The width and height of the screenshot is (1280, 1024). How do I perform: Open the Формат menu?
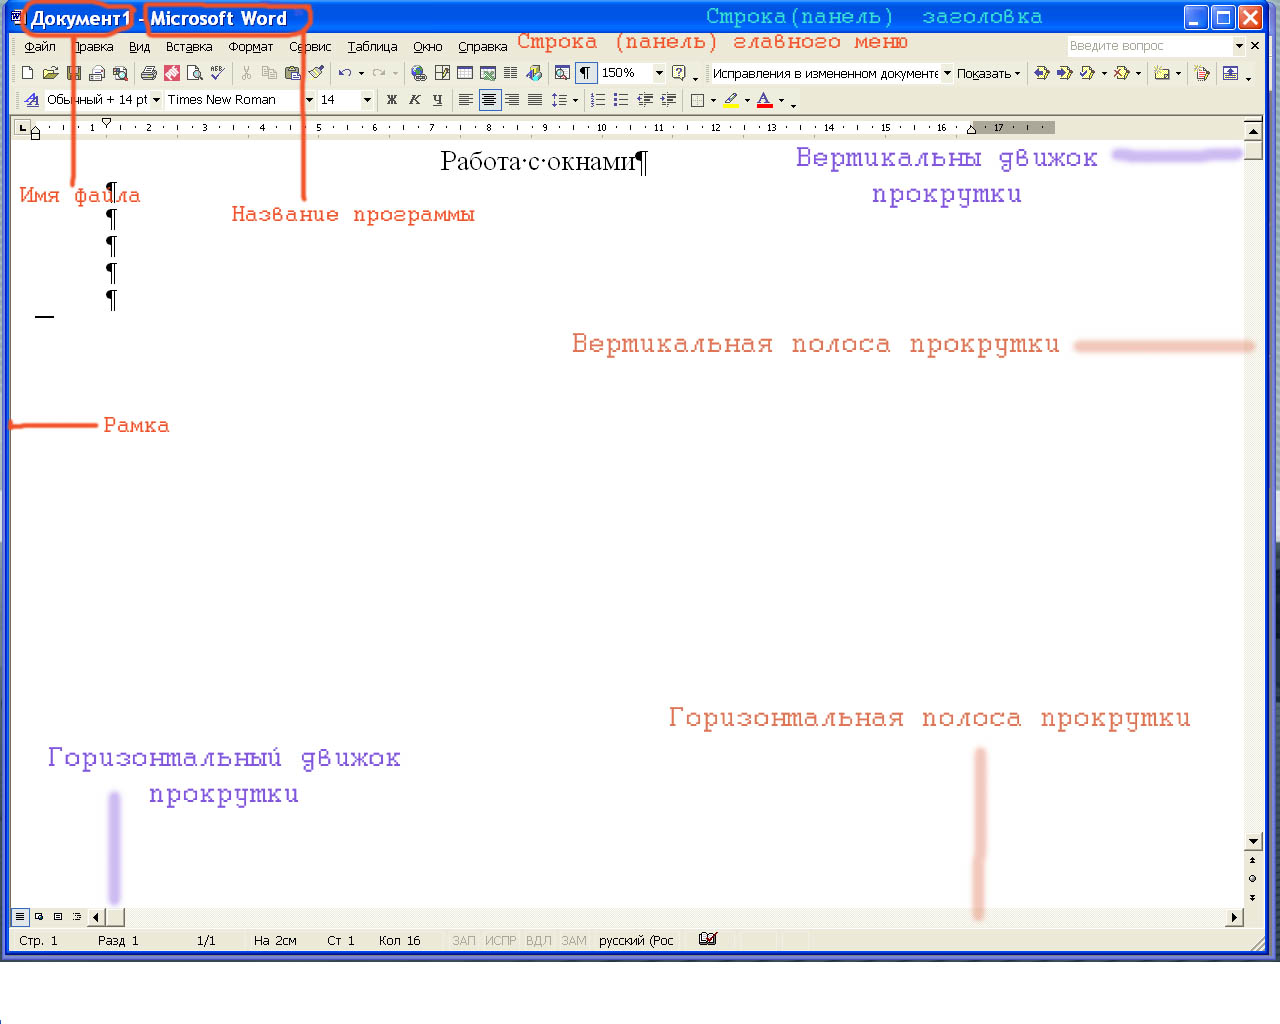point(250,46)
